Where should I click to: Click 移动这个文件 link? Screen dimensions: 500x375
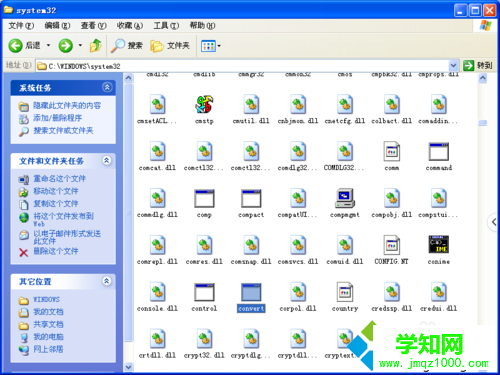pos(56,191)
